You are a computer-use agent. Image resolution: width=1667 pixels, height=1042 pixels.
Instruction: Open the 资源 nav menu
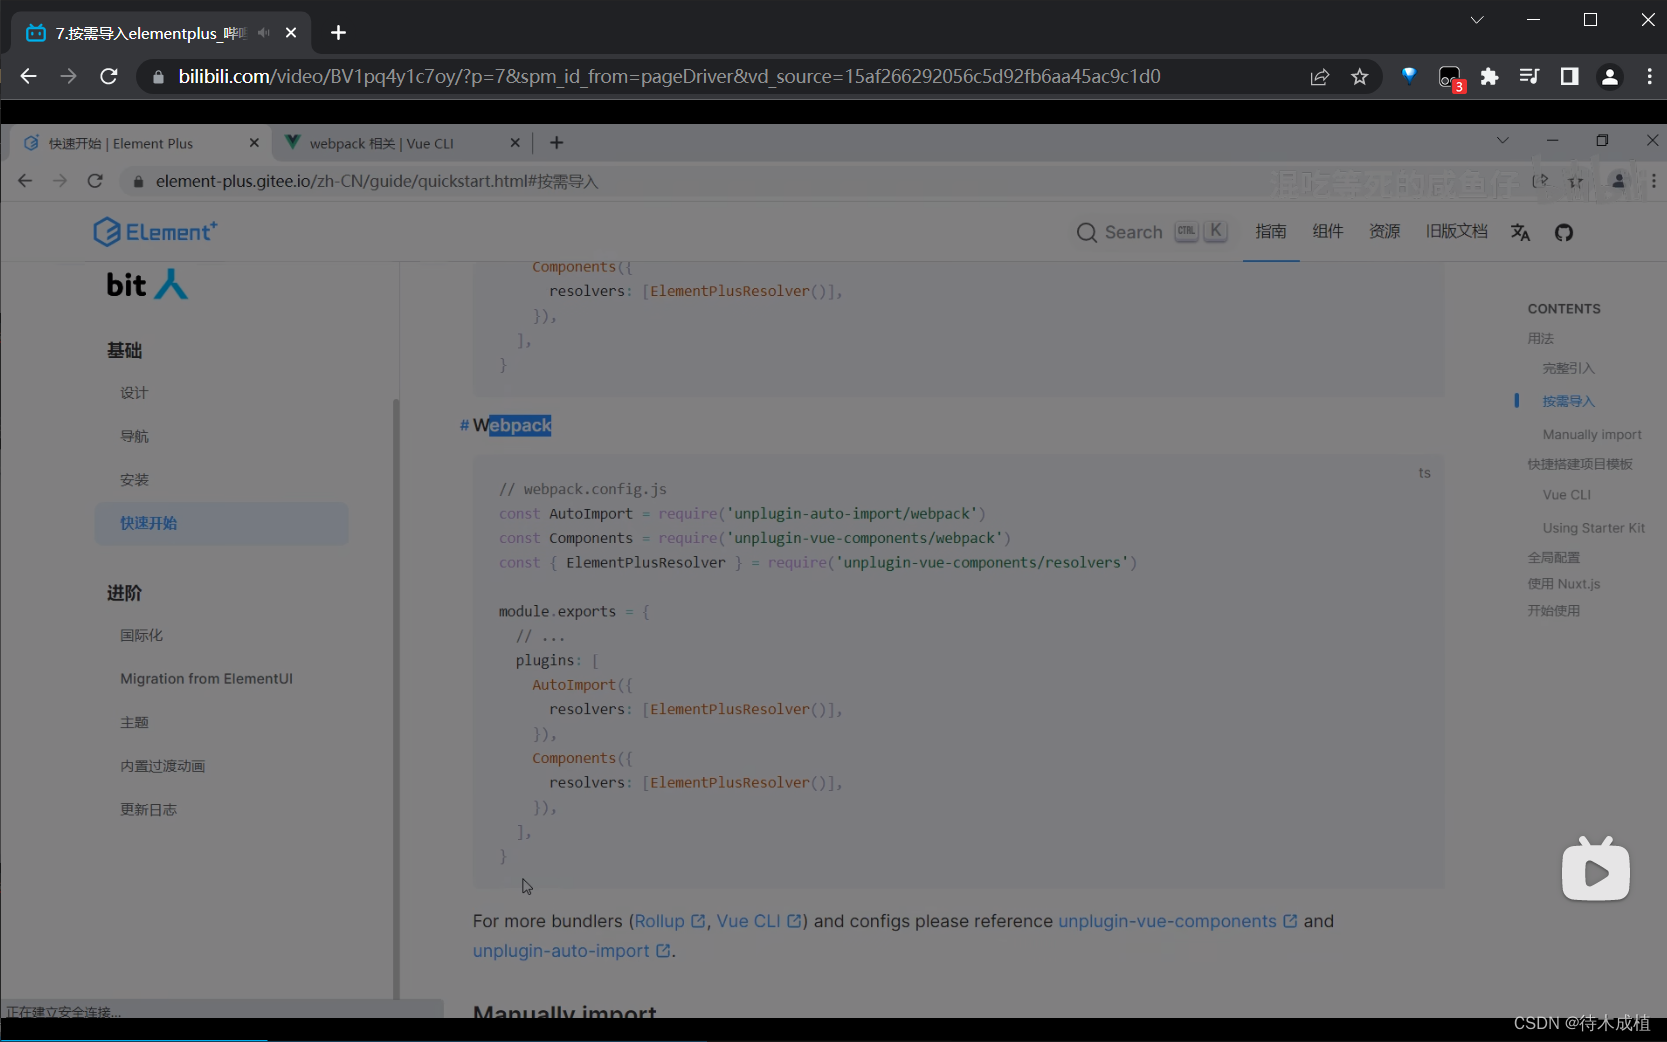(1385, 232)
